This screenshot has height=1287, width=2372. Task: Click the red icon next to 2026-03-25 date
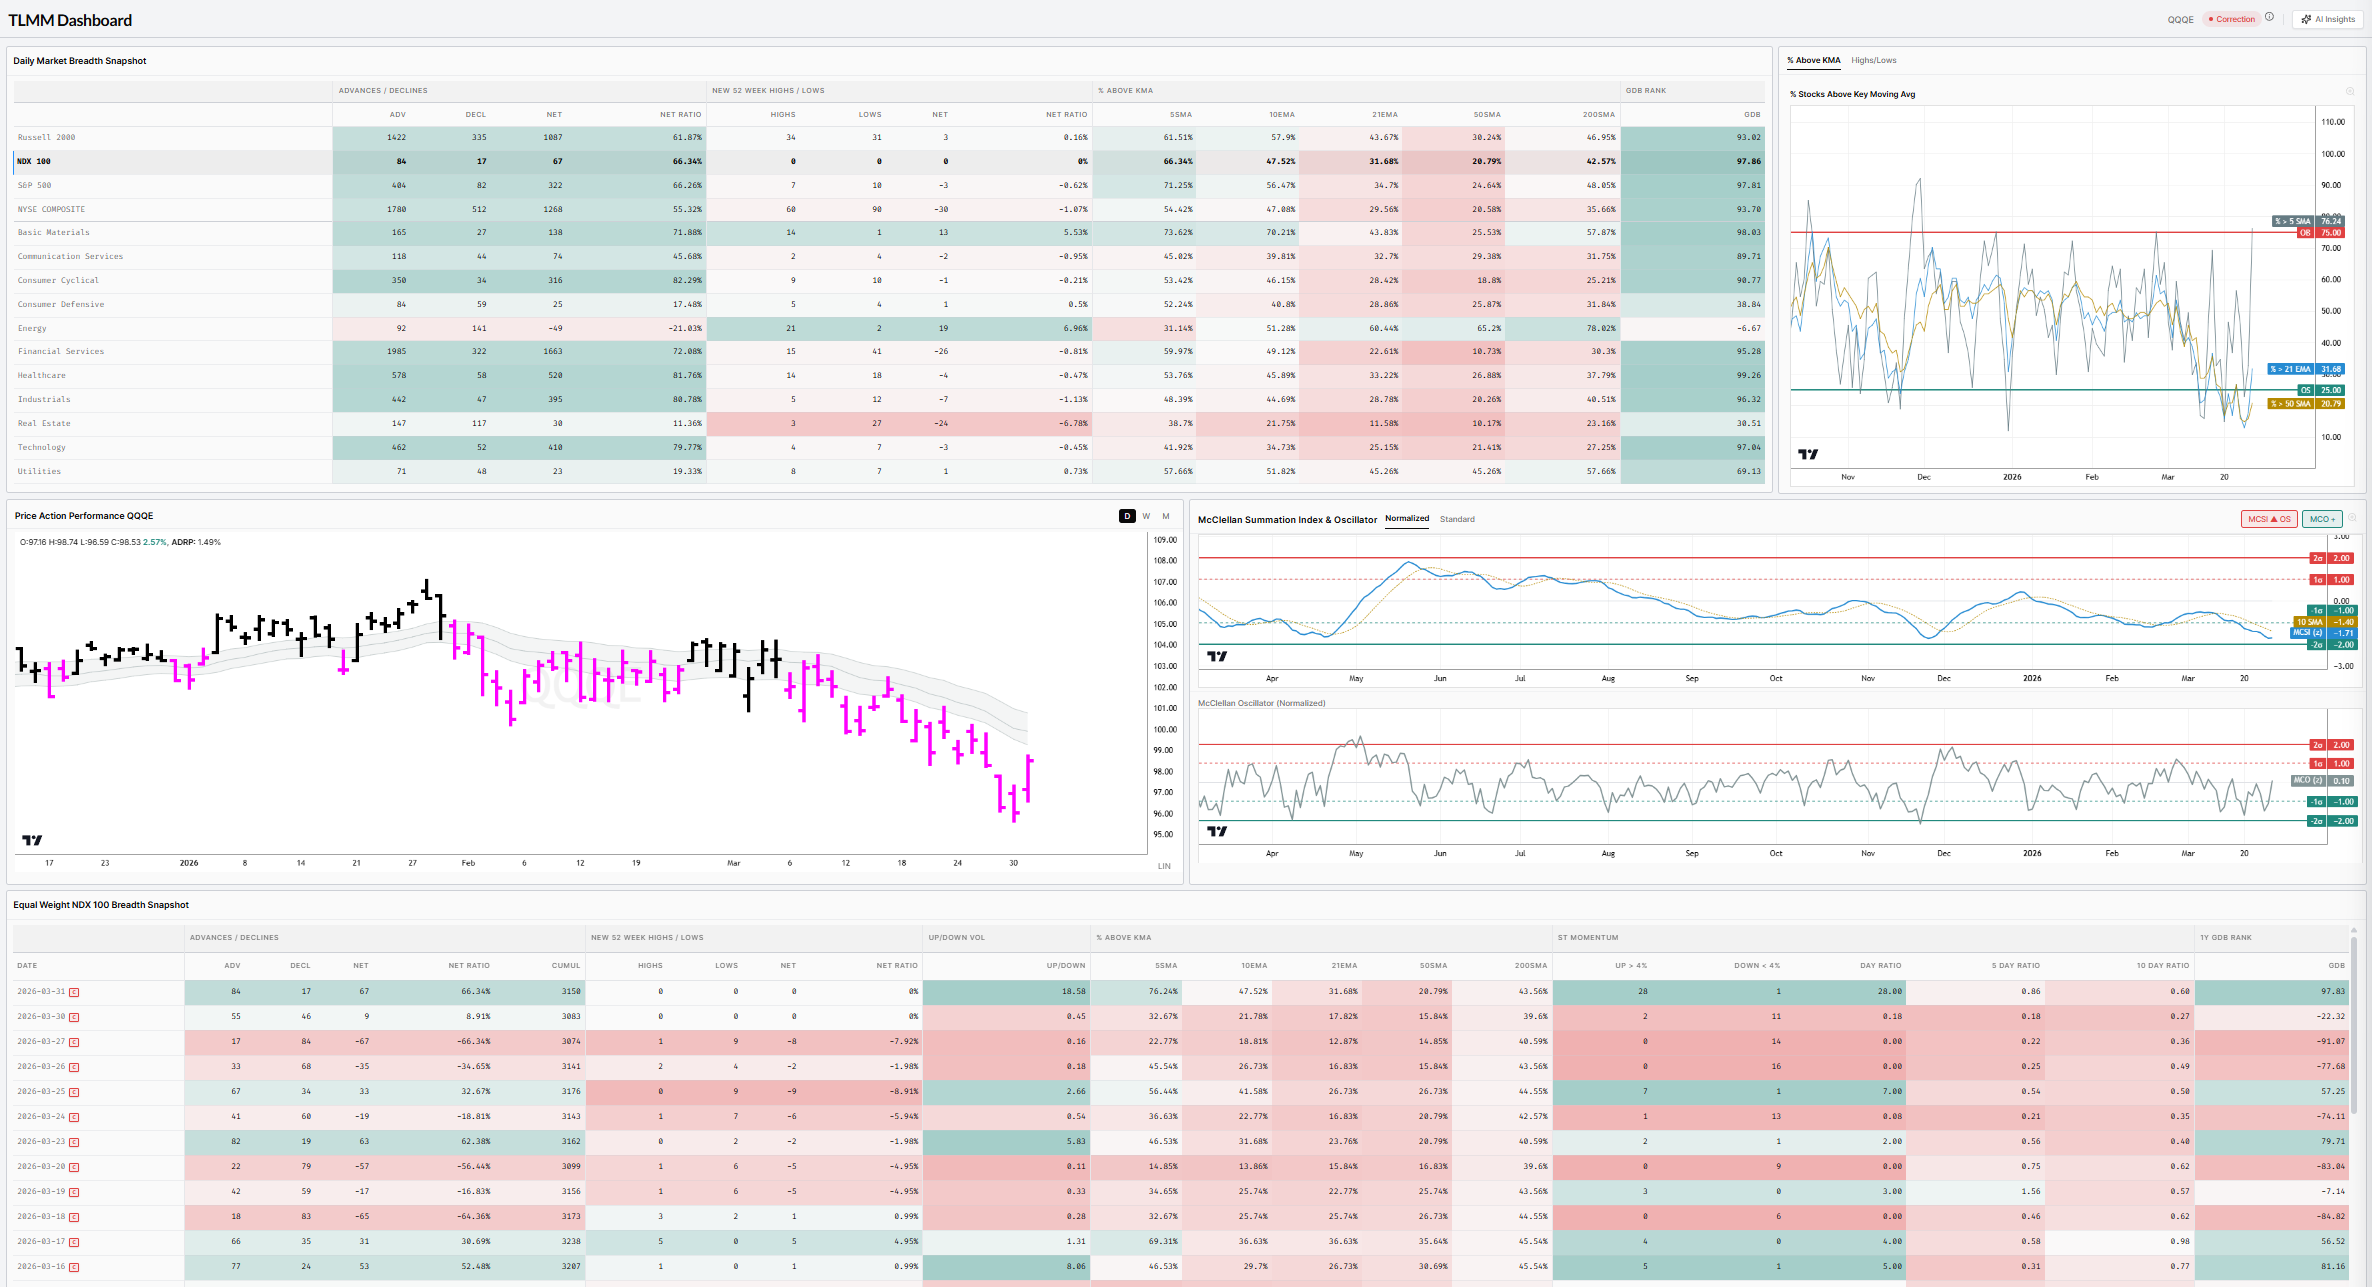tap(74, 1092)
